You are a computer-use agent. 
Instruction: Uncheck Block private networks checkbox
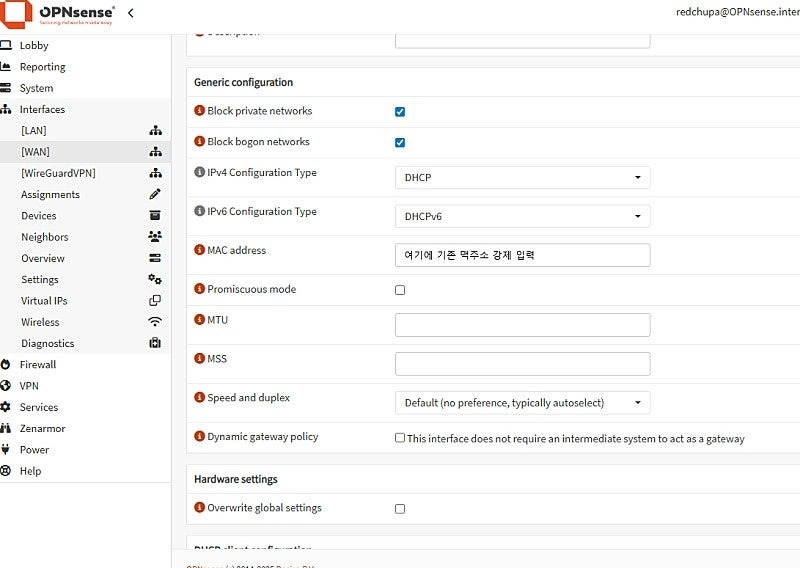coord(400,112)
